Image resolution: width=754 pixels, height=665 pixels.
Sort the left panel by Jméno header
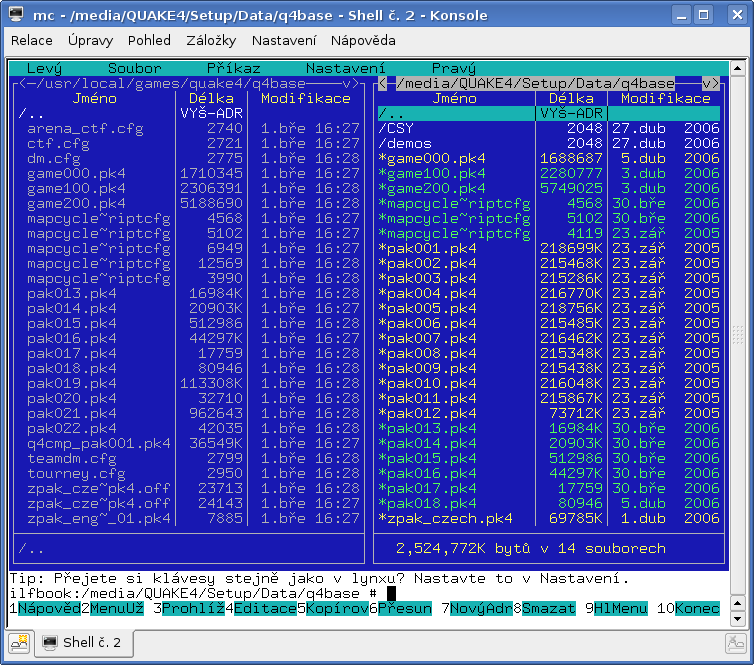click(94, 99)
